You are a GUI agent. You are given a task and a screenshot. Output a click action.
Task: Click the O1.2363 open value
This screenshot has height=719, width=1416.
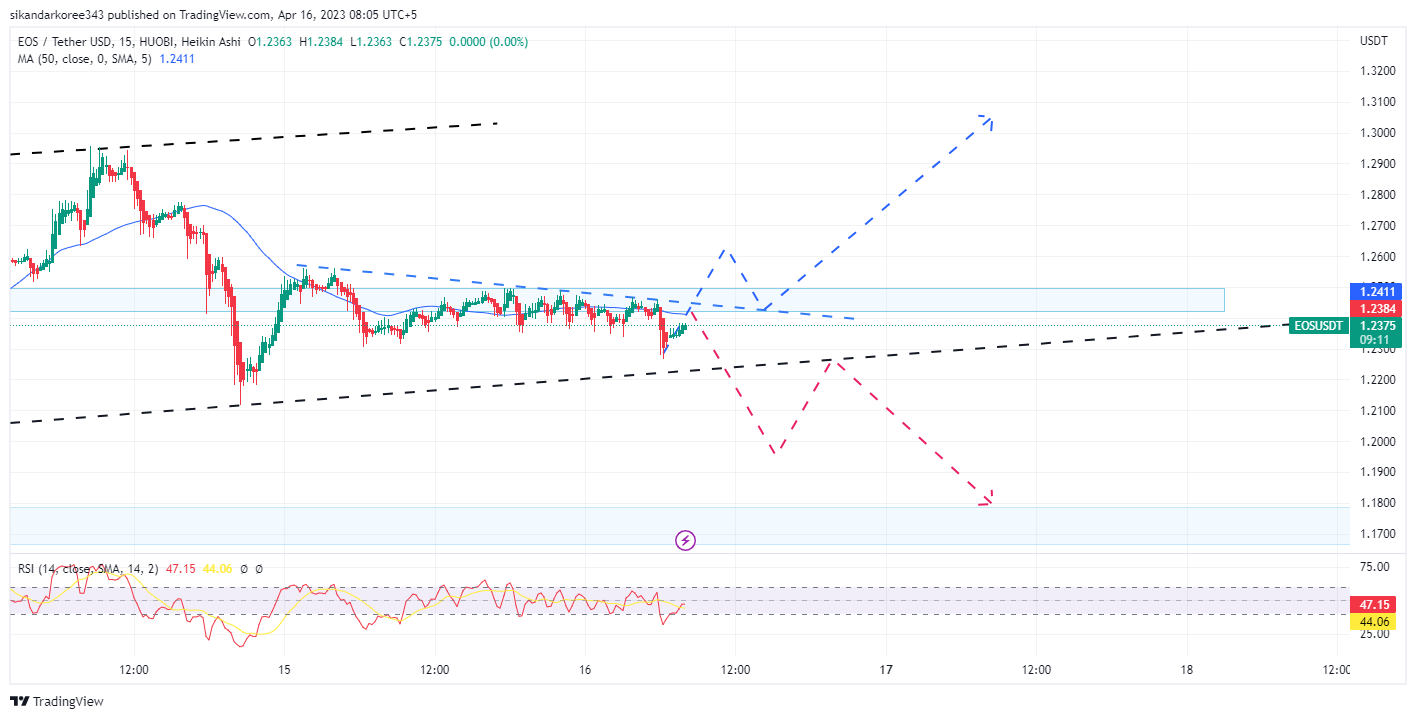(x=271, y=42)
